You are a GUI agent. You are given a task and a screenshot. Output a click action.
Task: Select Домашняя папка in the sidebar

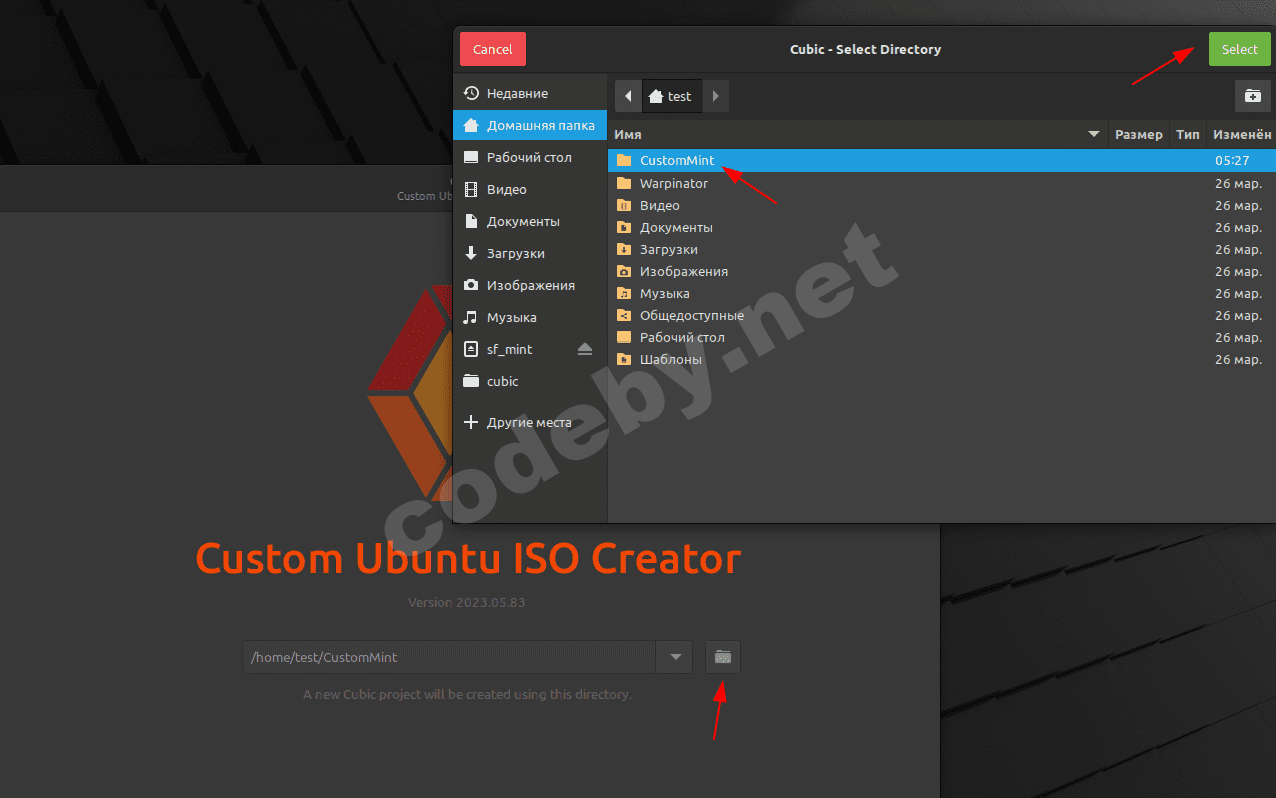(x=530, y=125)
